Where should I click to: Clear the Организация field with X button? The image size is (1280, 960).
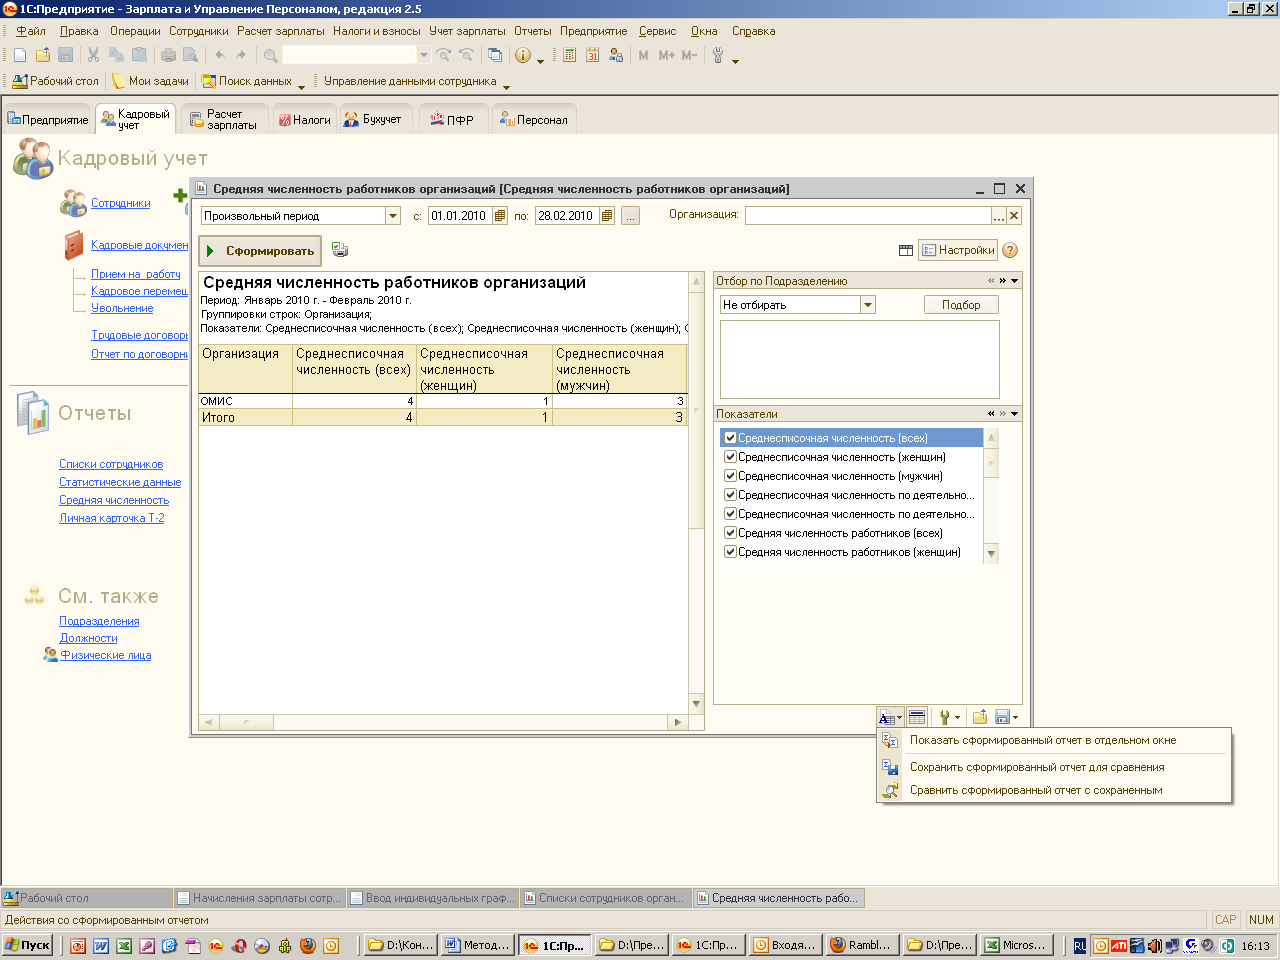click(x=1014, y=215)
